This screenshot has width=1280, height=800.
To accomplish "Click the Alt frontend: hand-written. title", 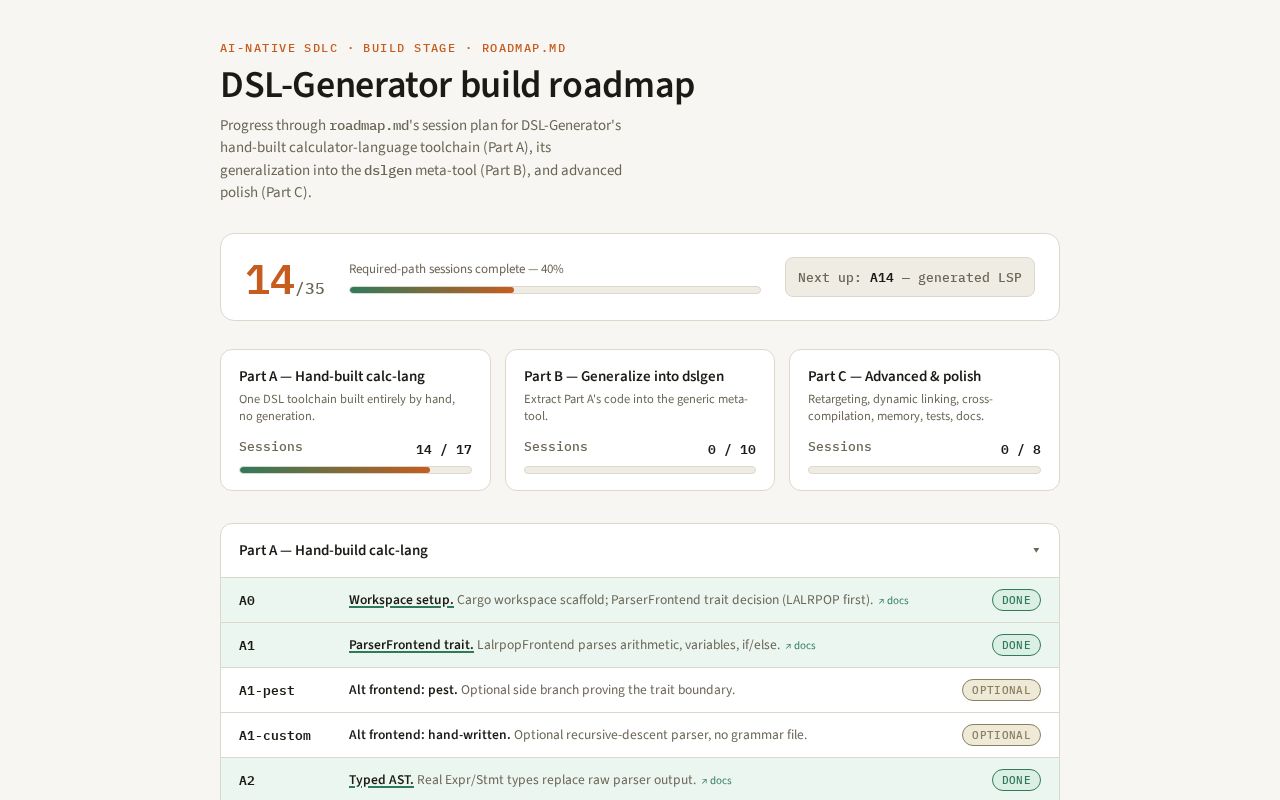I will [430, 735].
